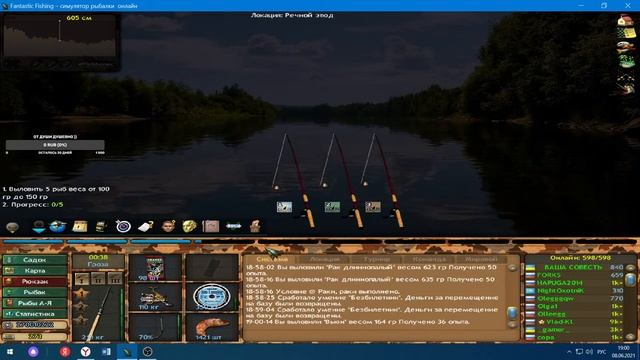Screen dimensions: 640x360
Task: Click the white tag with key icon
Action: (x=145, y=226)
